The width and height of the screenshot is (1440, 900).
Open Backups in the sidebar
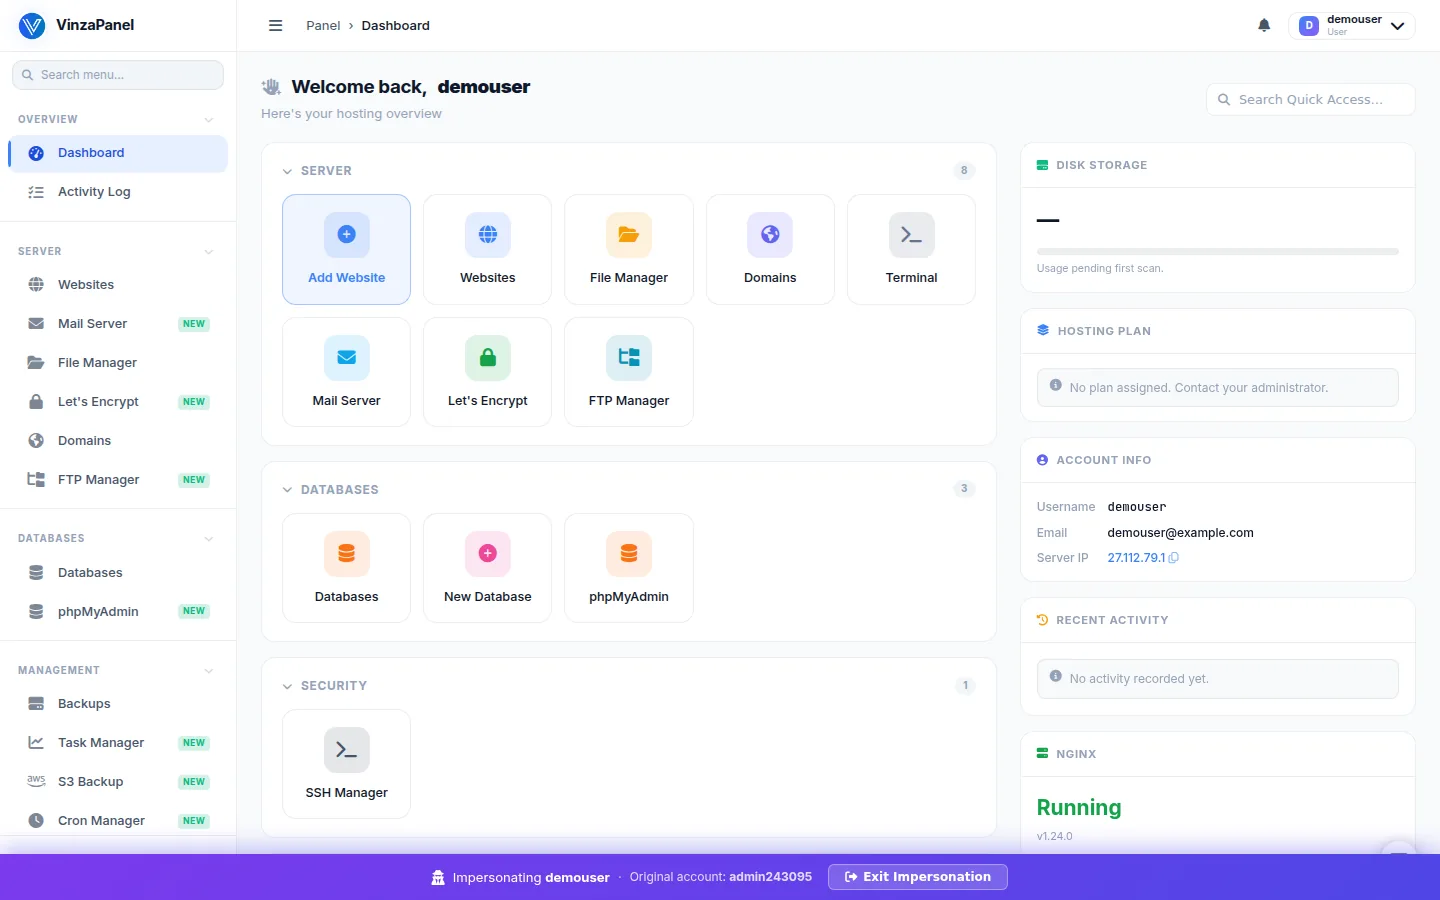[x=118, y=704]
